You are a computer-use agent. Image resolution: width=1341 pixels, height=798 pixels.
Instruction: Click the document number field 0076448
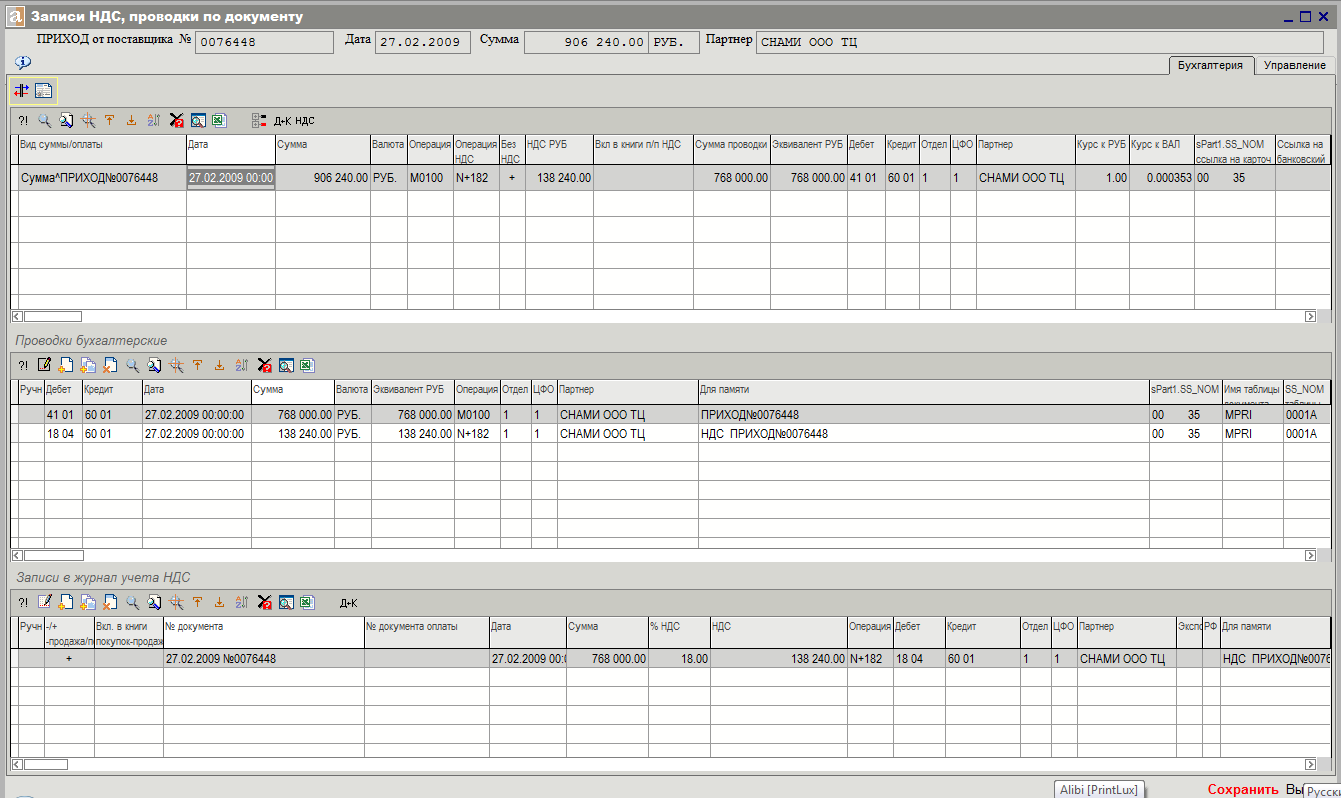264,42
